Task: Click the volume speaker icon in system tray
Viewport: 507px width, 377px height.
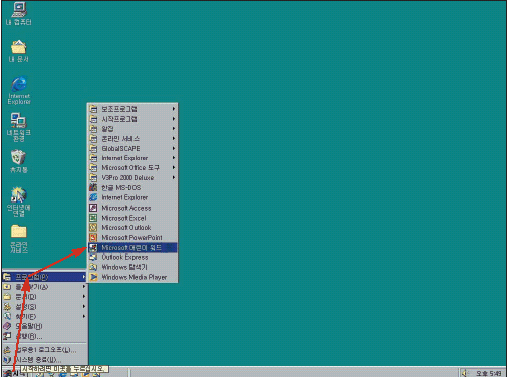Action: point(464,373)
